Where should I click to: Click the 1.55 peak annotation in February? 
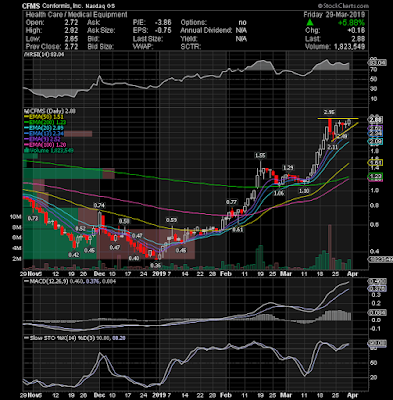click(260, 155)
